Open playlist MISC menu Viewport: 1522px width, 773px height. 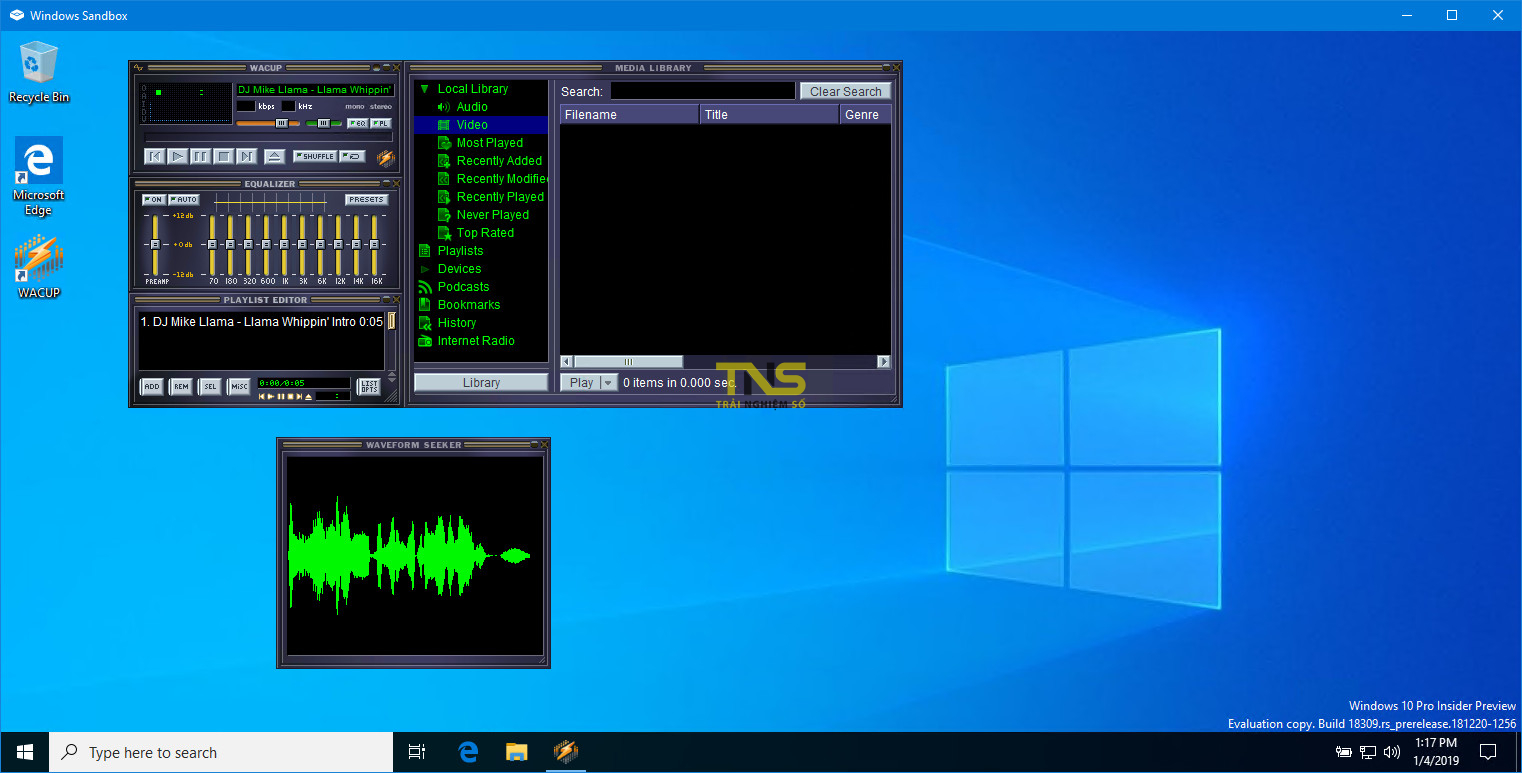pyautogui.click(x=239, y=387)
